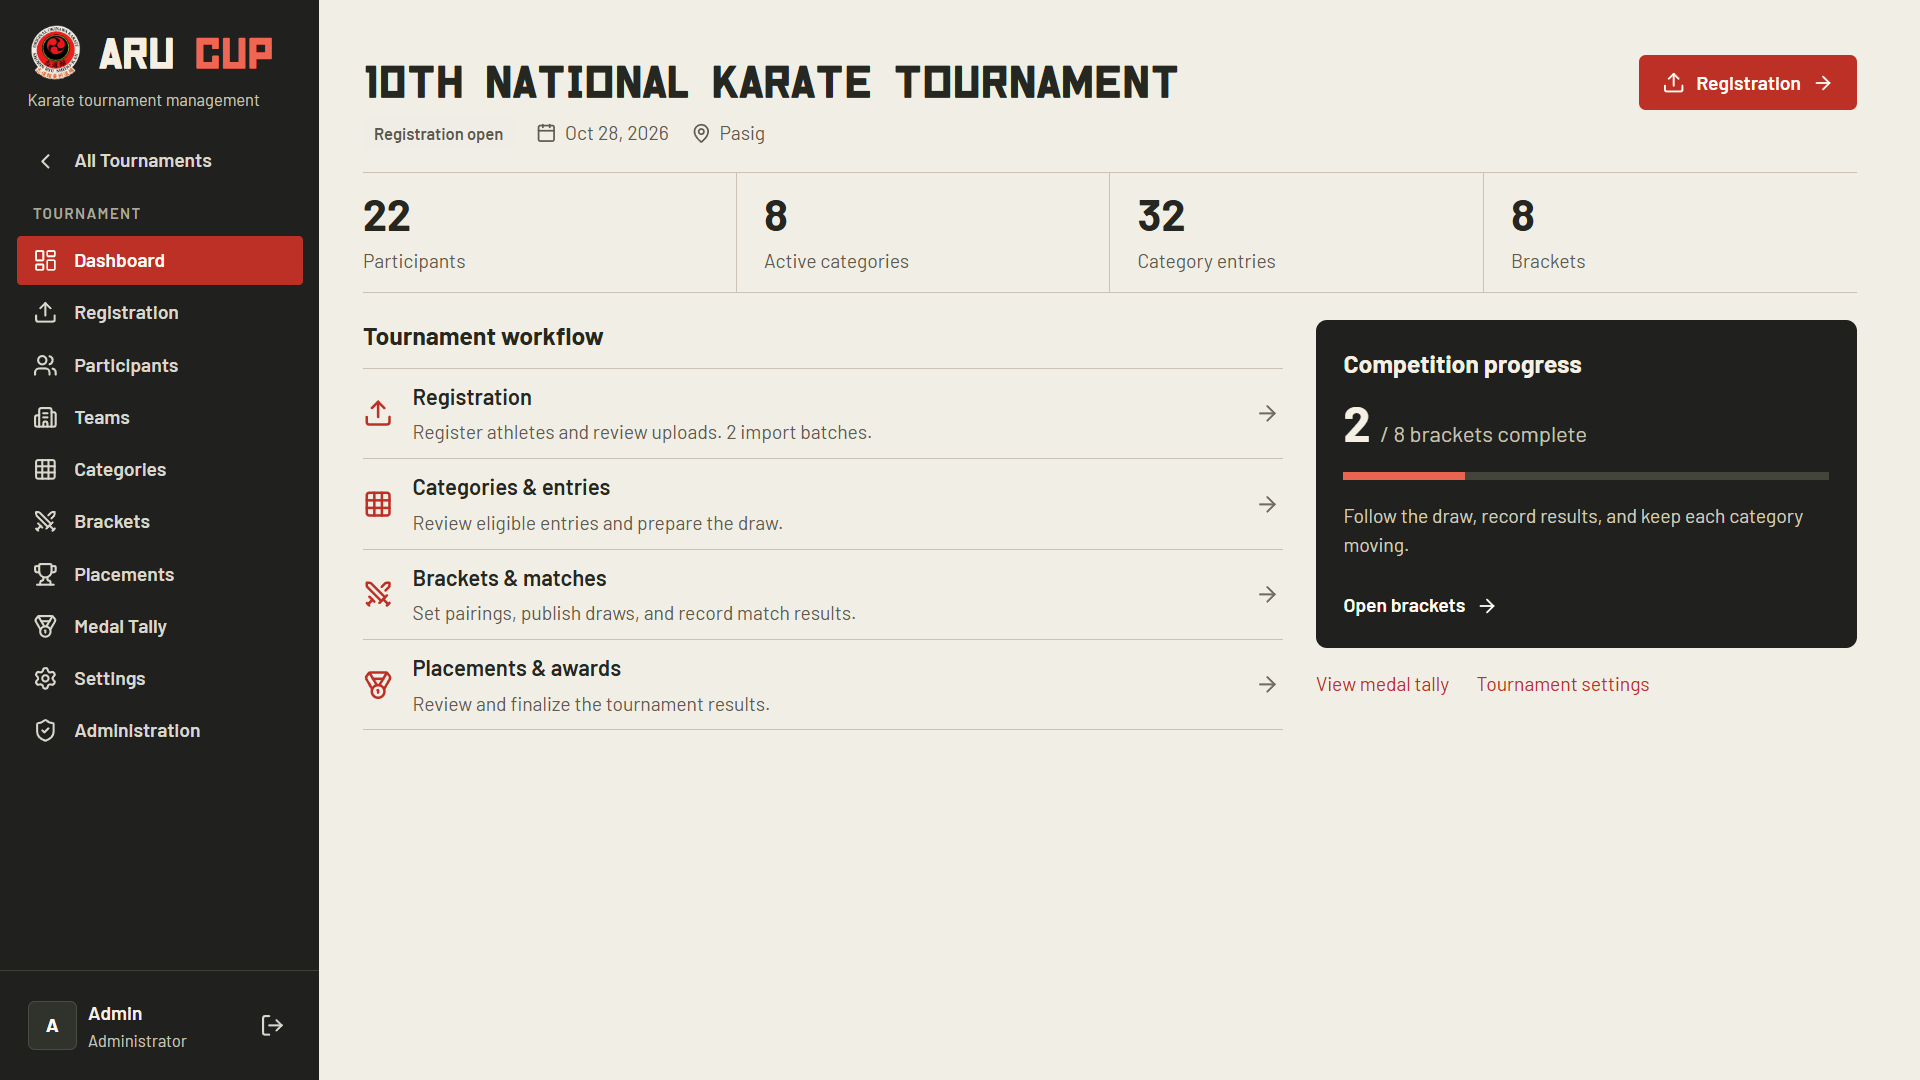
Task: Click the 22 Participants stat card
Action: tap(549, 233)
